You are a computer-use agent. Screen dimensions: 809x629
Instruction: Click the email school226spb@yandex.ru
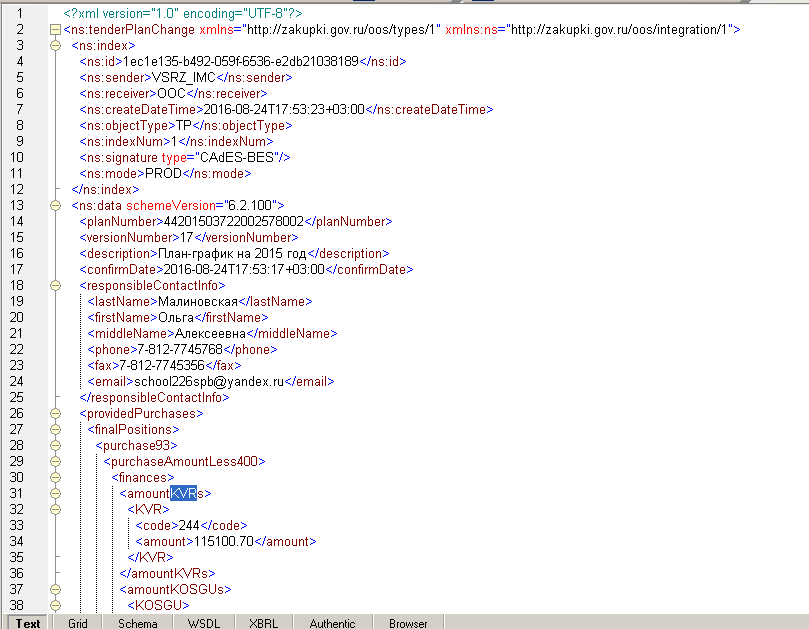(209, 381)
